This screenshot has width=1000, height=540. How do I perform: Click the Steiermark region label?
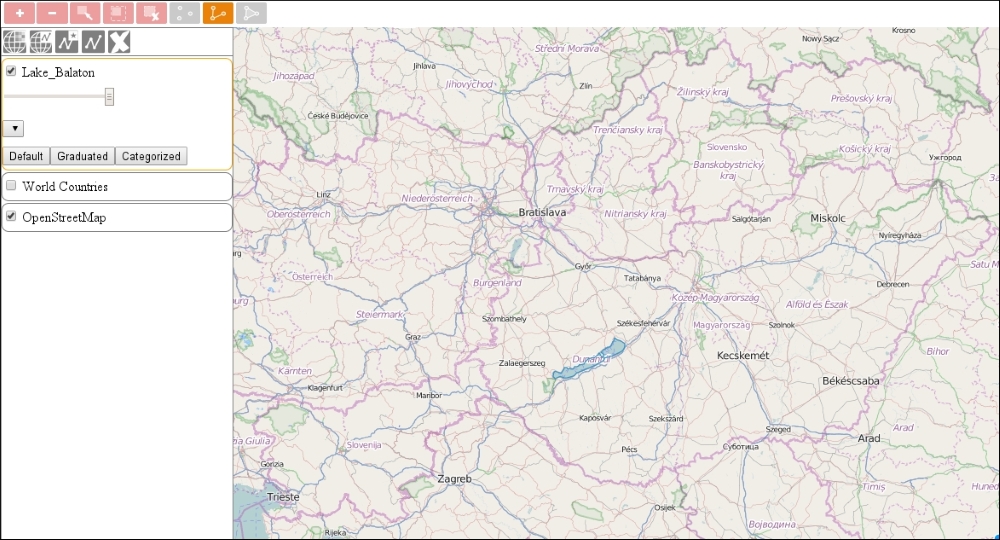(x=379, y=314)
